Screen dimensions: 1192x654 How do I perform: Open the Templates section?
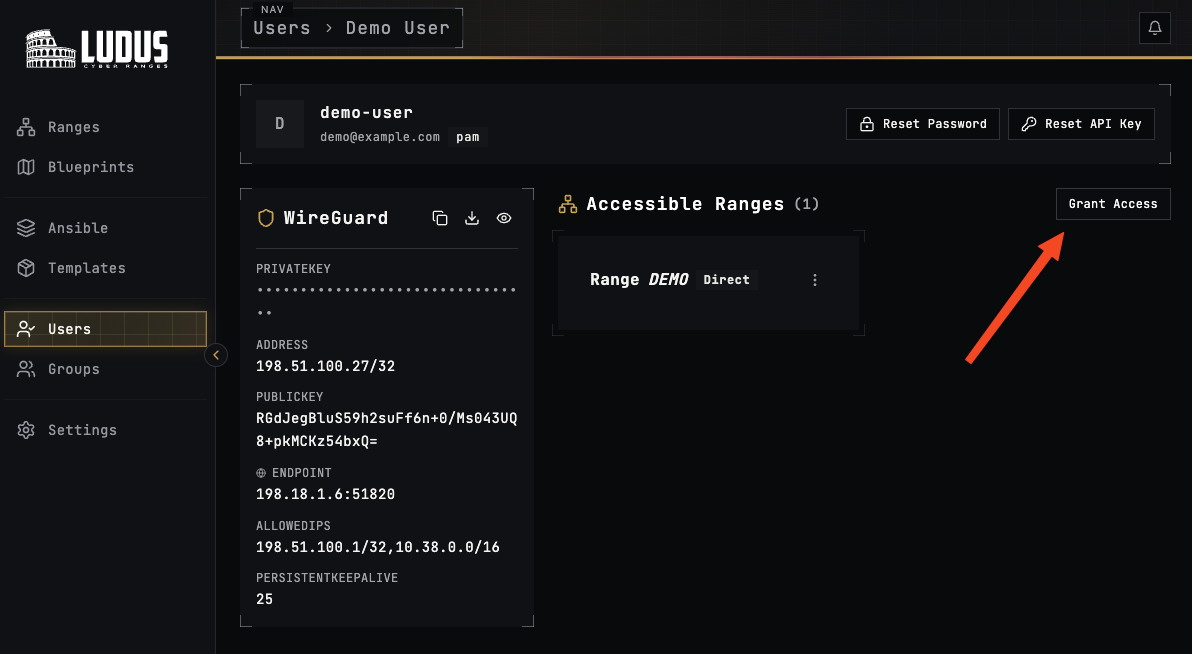pos(87,268)
